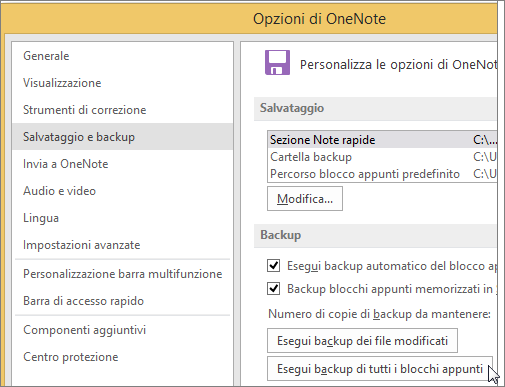The image size is (505, 387).
Task: Select Personalizzazione barra multifunzione
Action: [x=122, y=274]
